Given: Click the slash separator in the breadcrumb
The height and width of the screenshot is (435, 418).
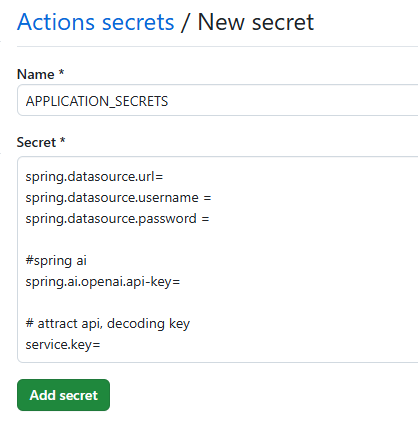Looking at the screenshot, I should pos(185,22).
